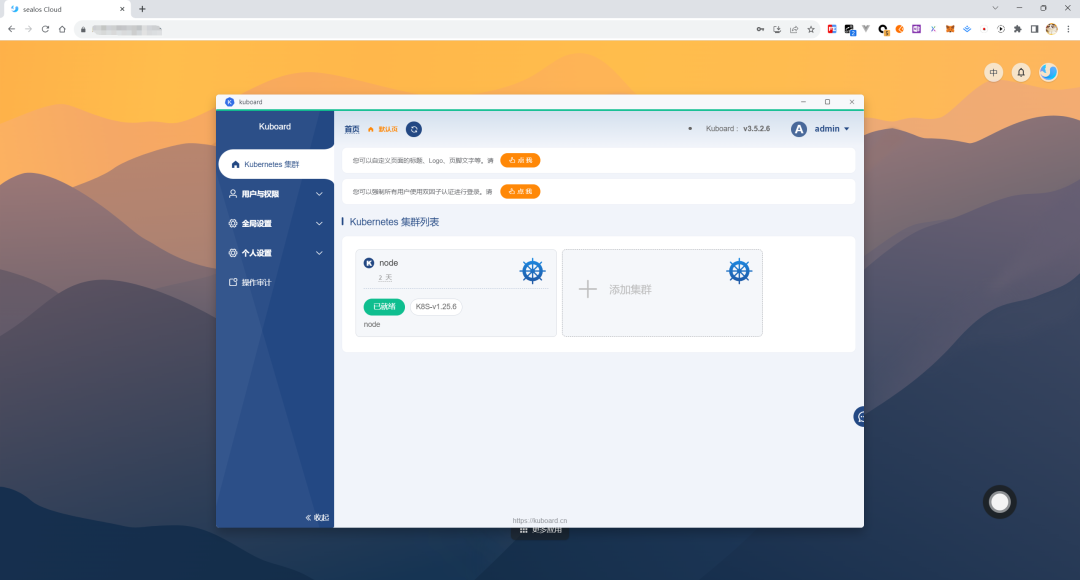Go to the 首页 breadcrumb
Screen dimensions: 1080x580
[x=352, y=130]
